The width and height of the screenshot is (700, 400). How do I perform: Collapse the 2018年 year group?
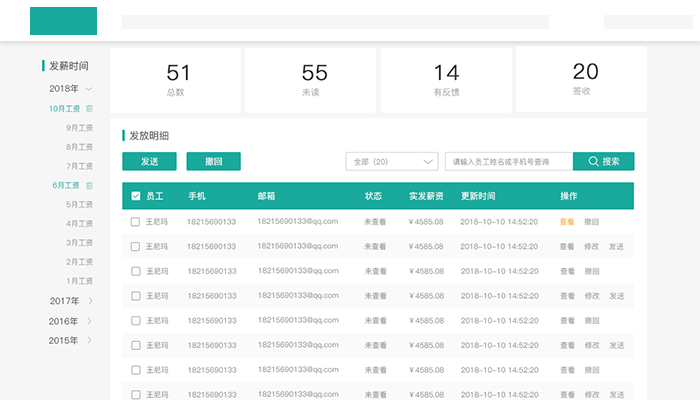(88, 88)
